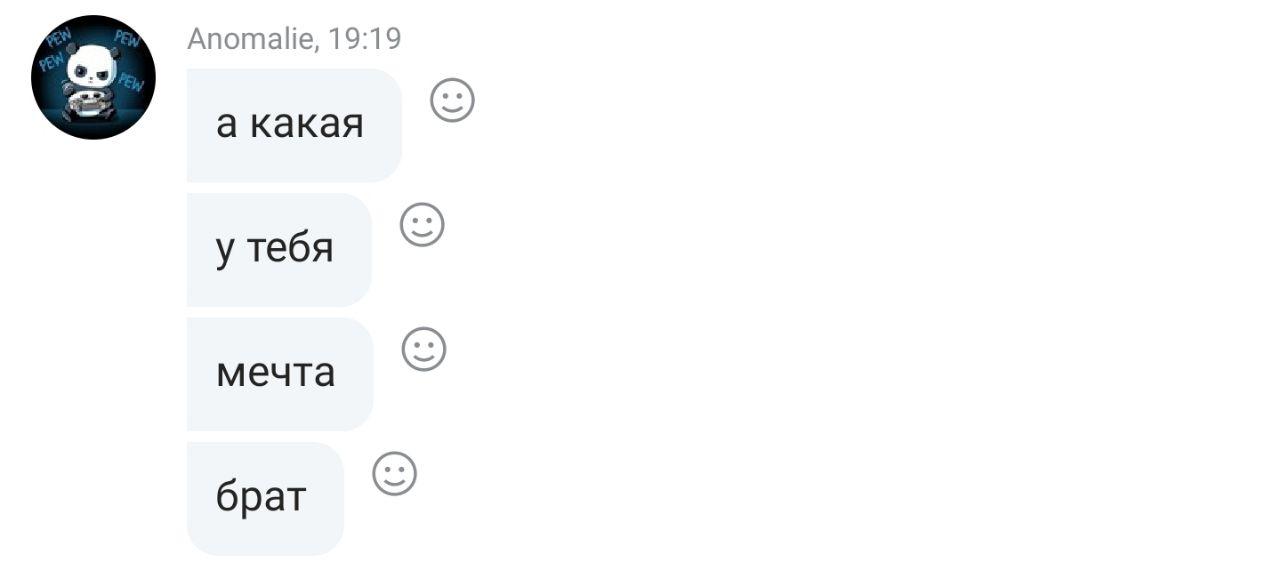This screenshot has height=578, width=1280.
Task: Click smiley icon beside "у тебя"
Action: (422, 225)
